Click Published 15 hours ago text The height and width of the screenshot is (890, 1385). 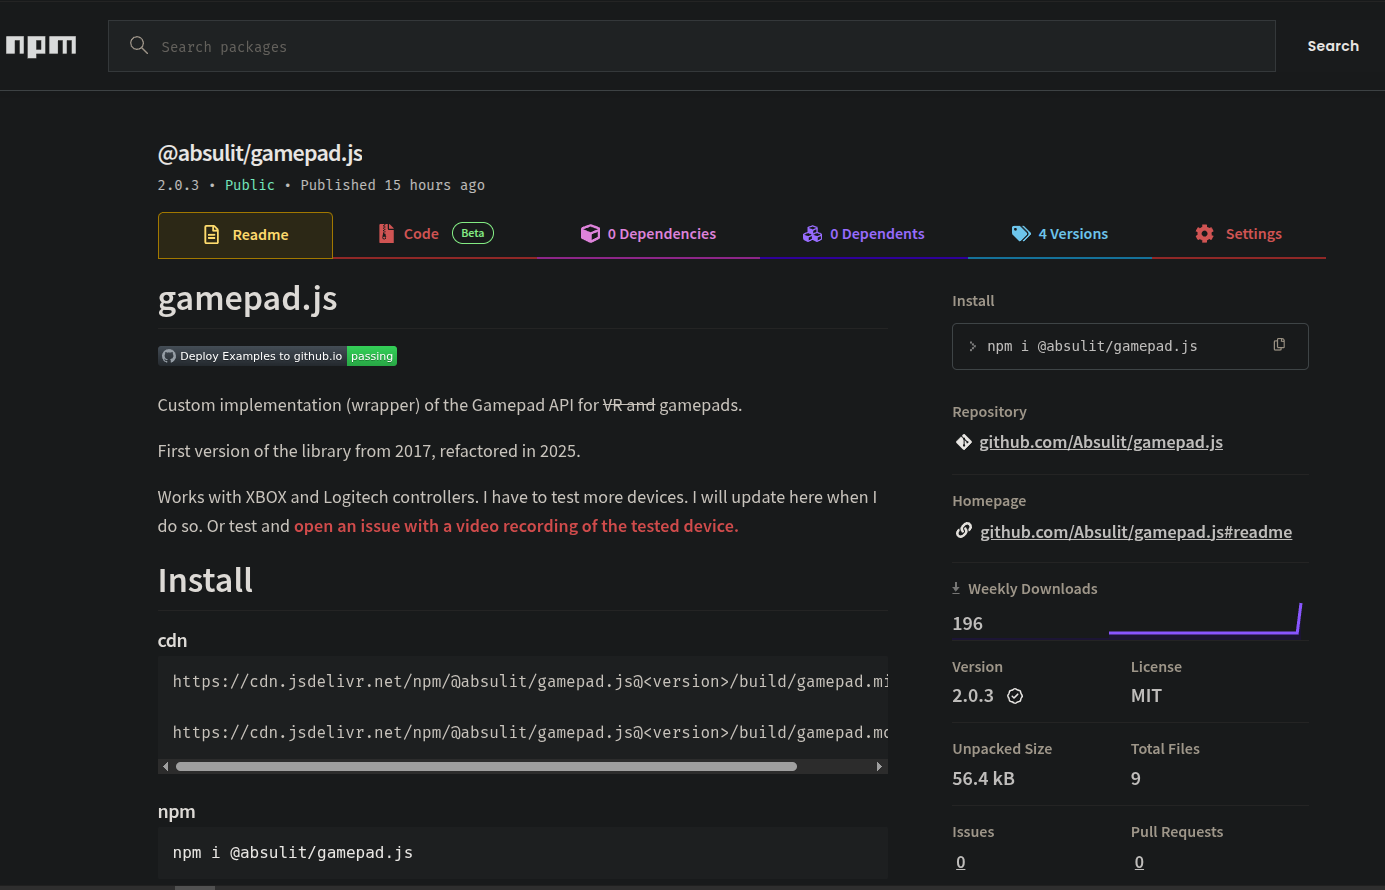393,185
